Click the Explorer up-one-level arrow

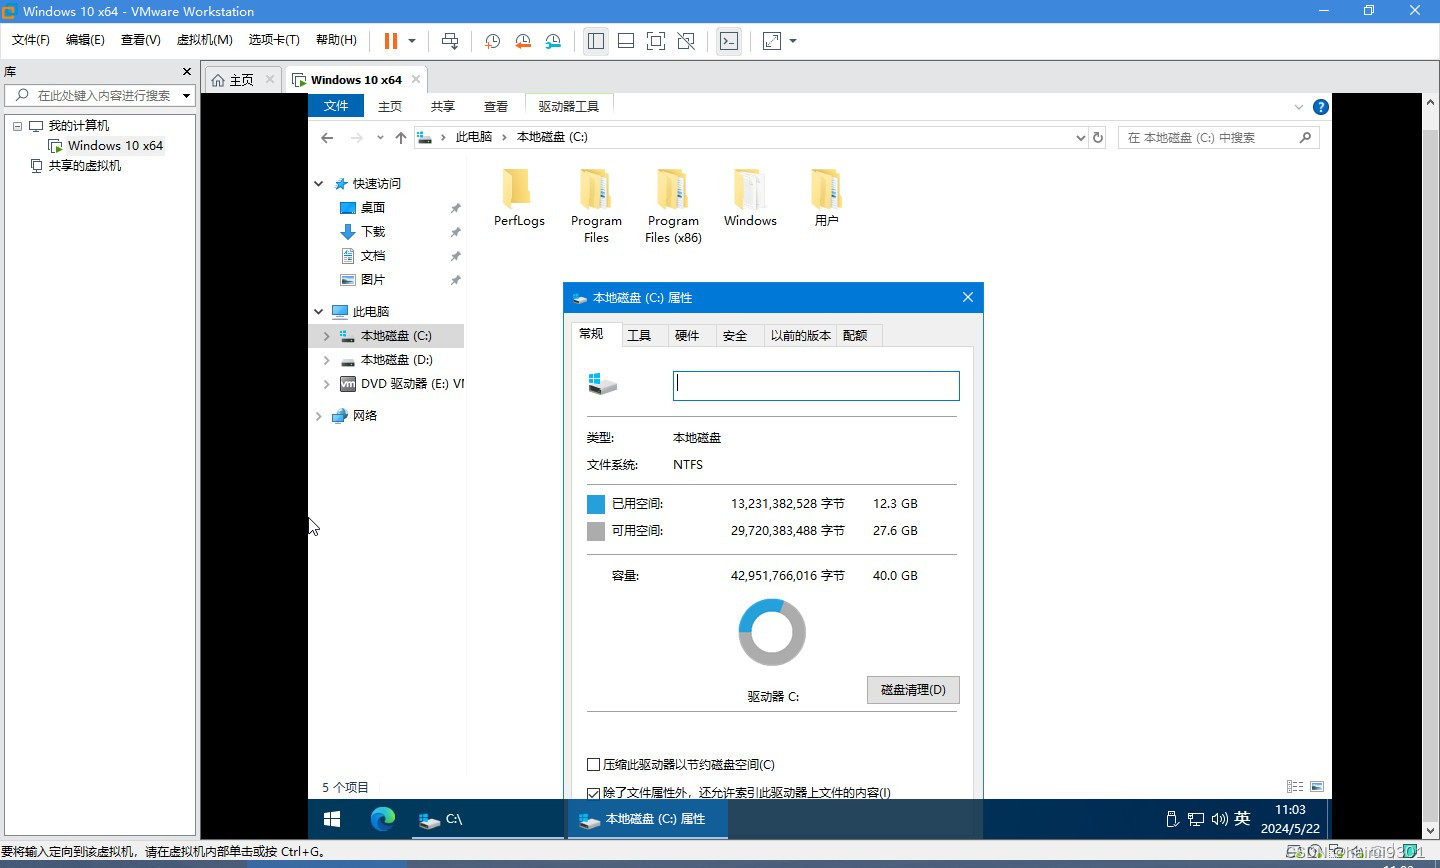pos(401,138)
